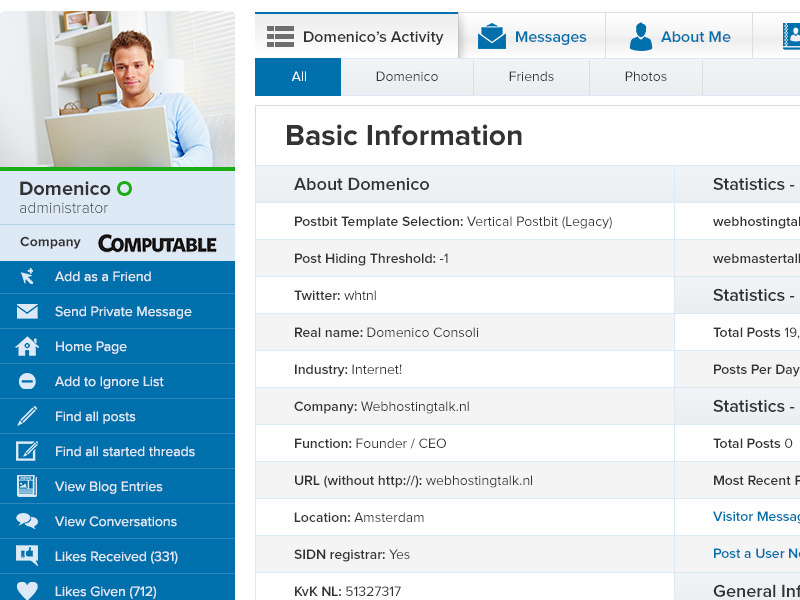800x600 pixels.
Task: Collapse the About Domenico section
Action: (x=362, y=184)
